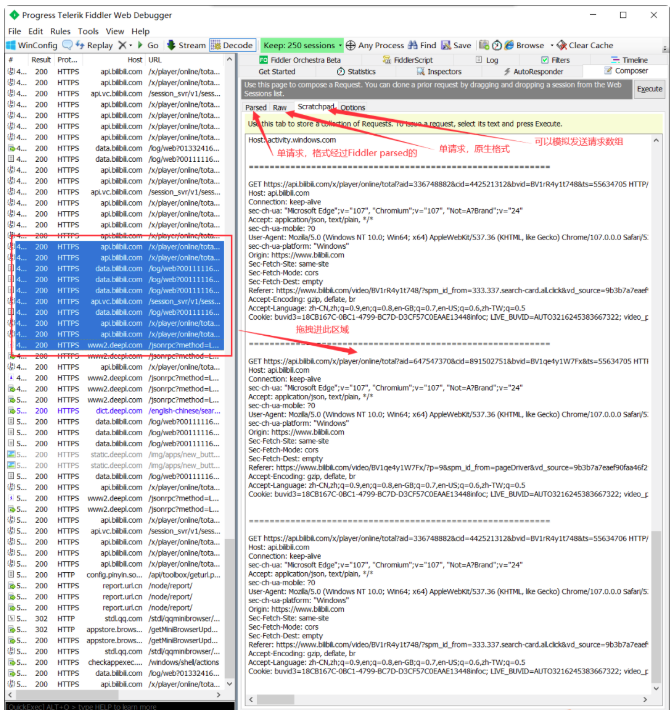Screen dimensions: 670x710
Task: Select the dict.deepl.com session row
Action: (115, 411)
